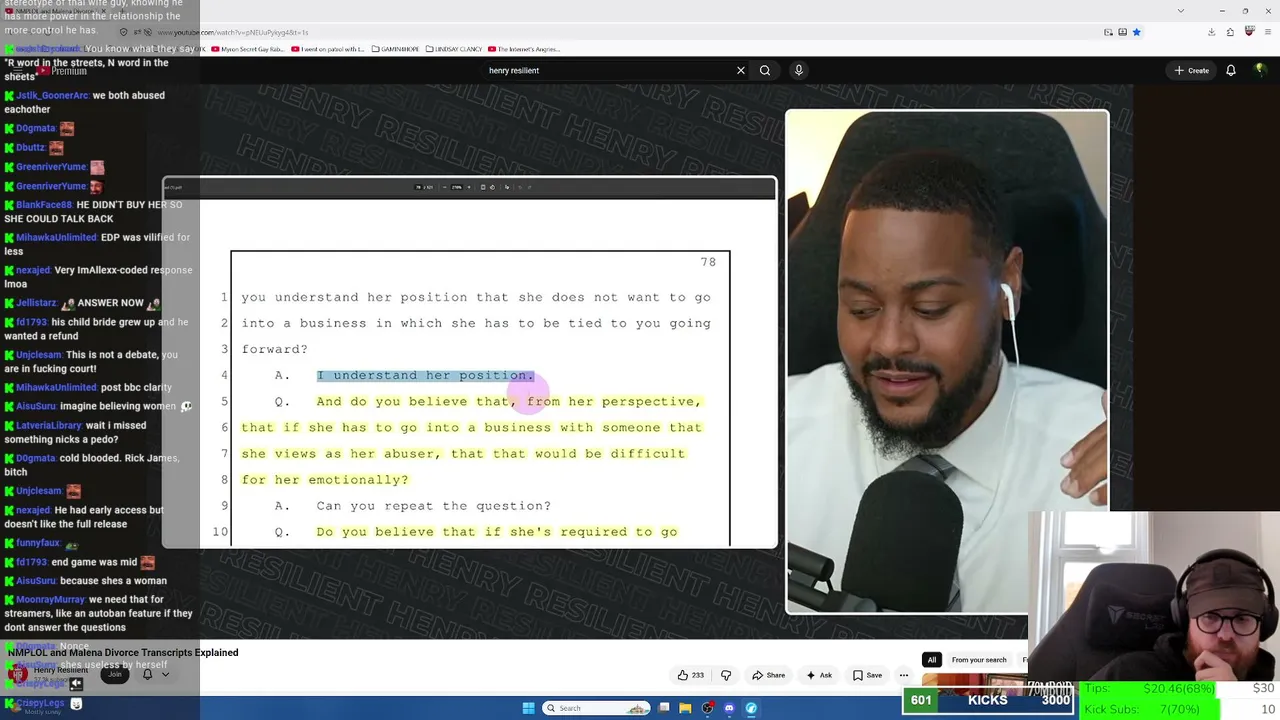Open the browser extensions puzzle icon
This screenshot has width=1280, height=720.
click(x=1230, y=32)
